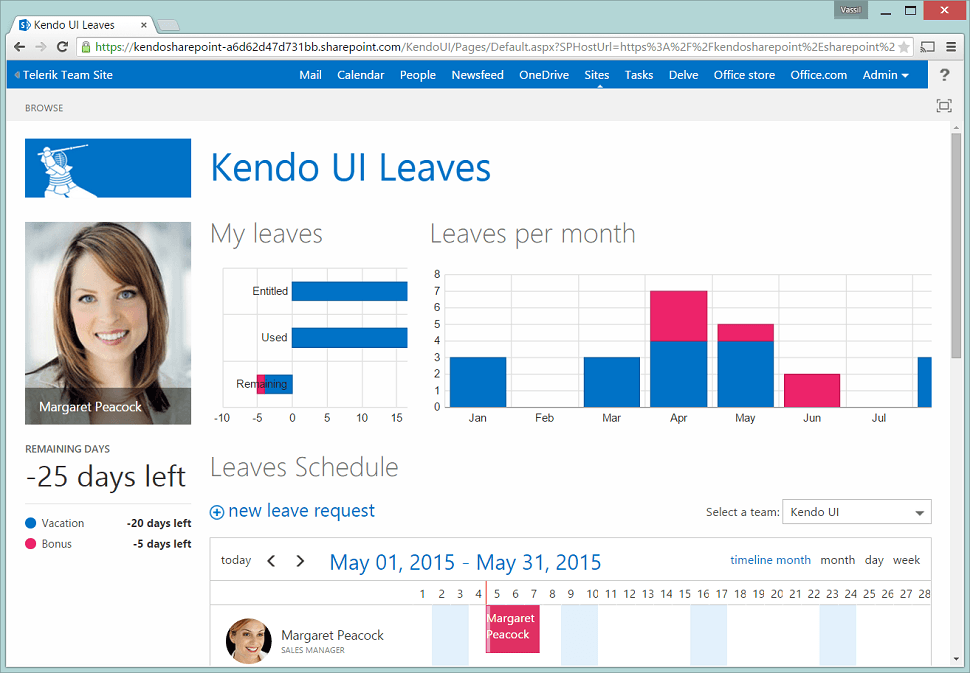Screen dimensions: 970x673
Task: Click Telerik Team Site link
Action: pos(67,75)
